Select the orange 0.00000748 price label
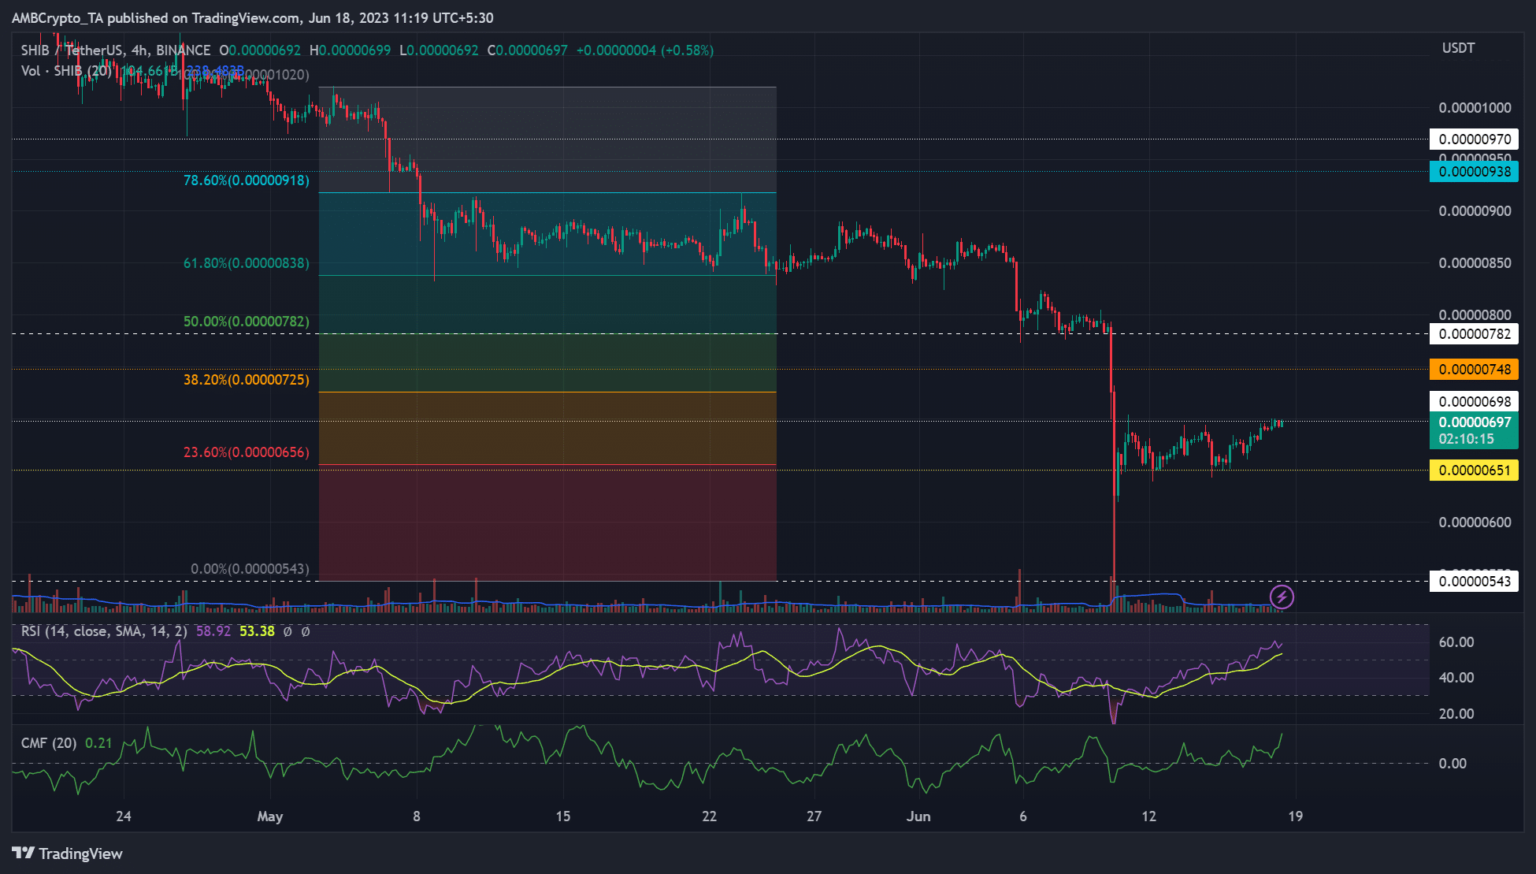 pos(1474,369)
